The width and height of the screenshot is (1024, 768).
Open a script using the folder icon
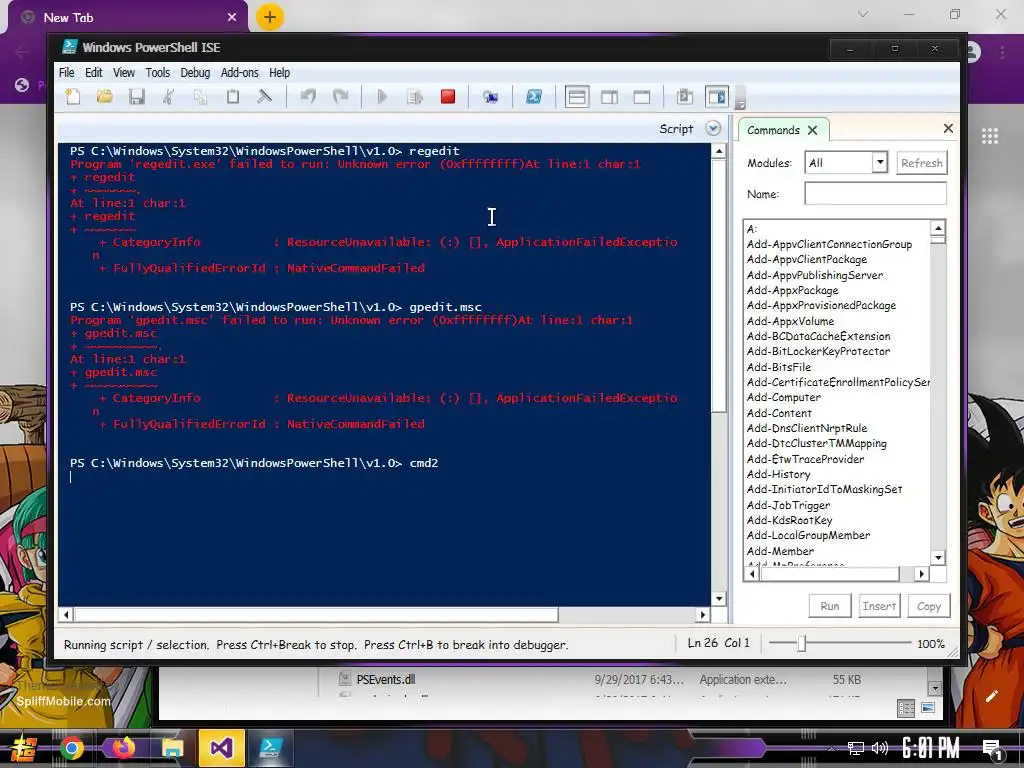click(x=104, y=97)
